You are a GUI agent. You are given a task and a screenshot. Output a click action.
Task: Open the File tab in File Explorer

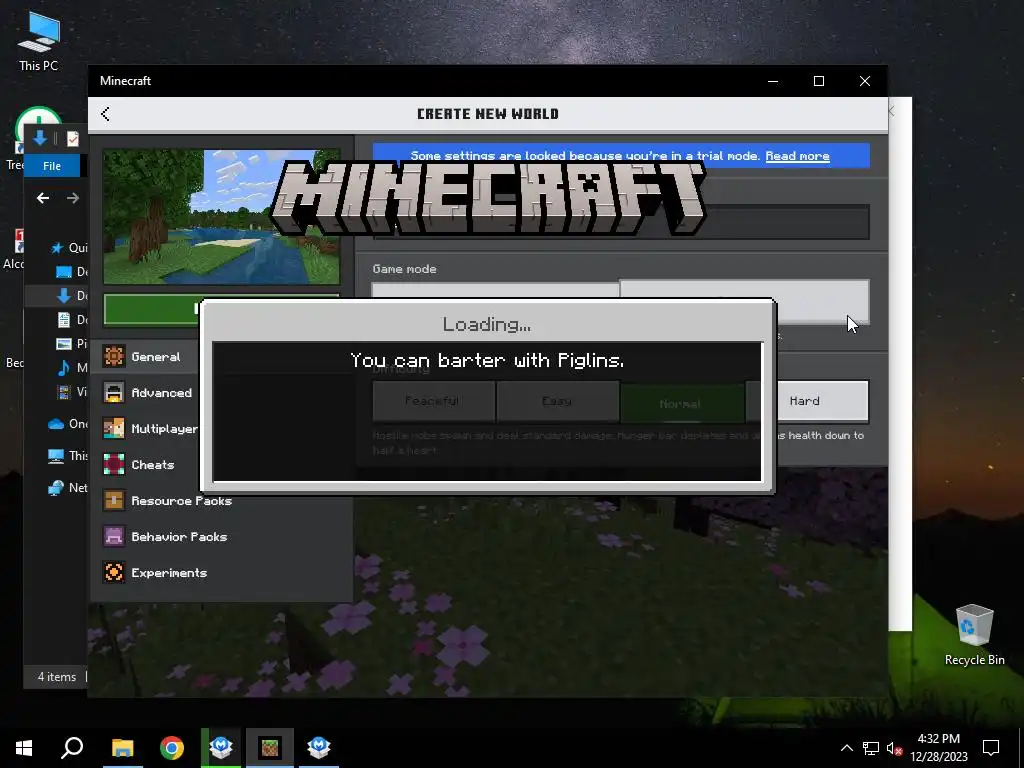(52, 166)
